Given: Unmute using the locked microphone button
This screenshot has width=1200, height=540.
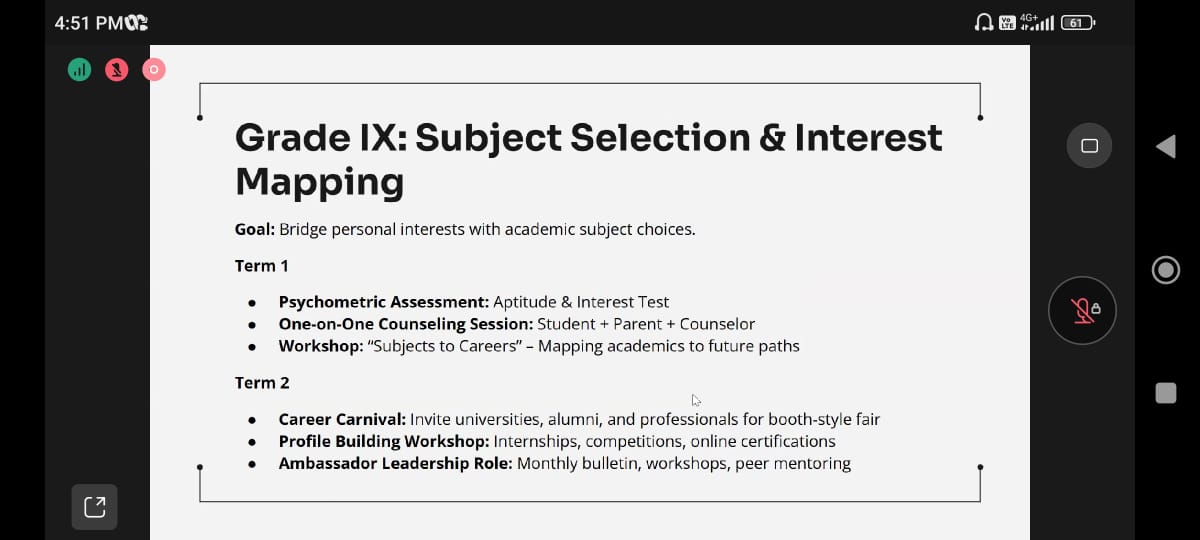Looking at the screenshot, I should point(1082,310).
